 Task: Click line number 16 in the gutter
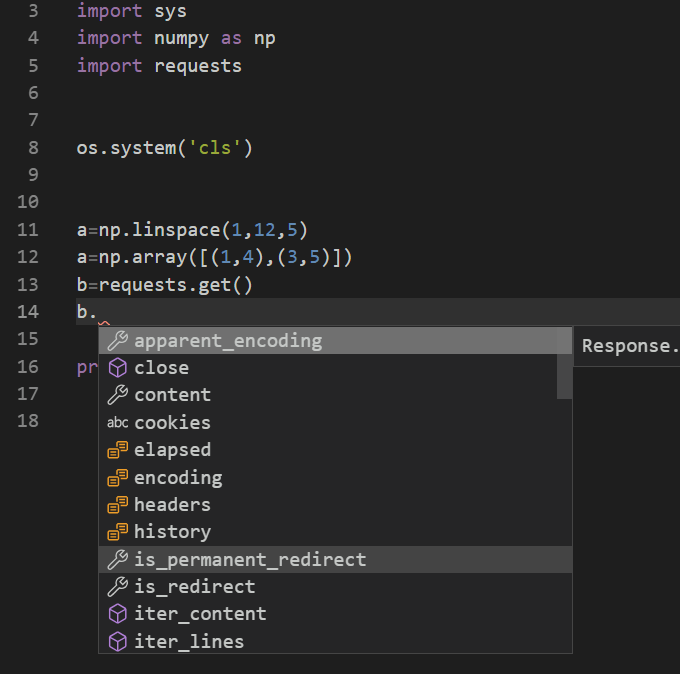[x=28, y=367]
